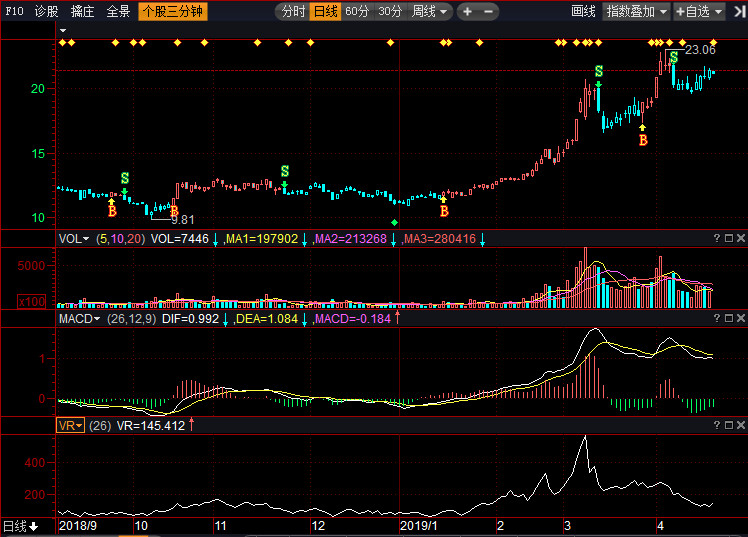Open help for the VOL indicator panel

click(716, 238)
